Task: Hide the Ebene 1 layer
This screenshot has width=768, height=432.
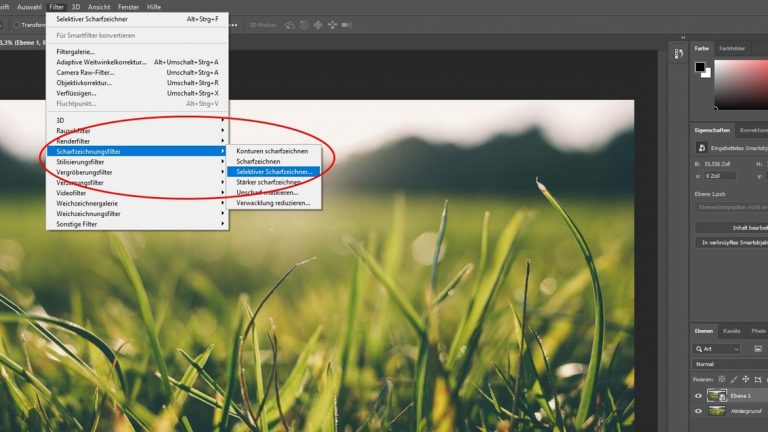Action: coord(699,395)
